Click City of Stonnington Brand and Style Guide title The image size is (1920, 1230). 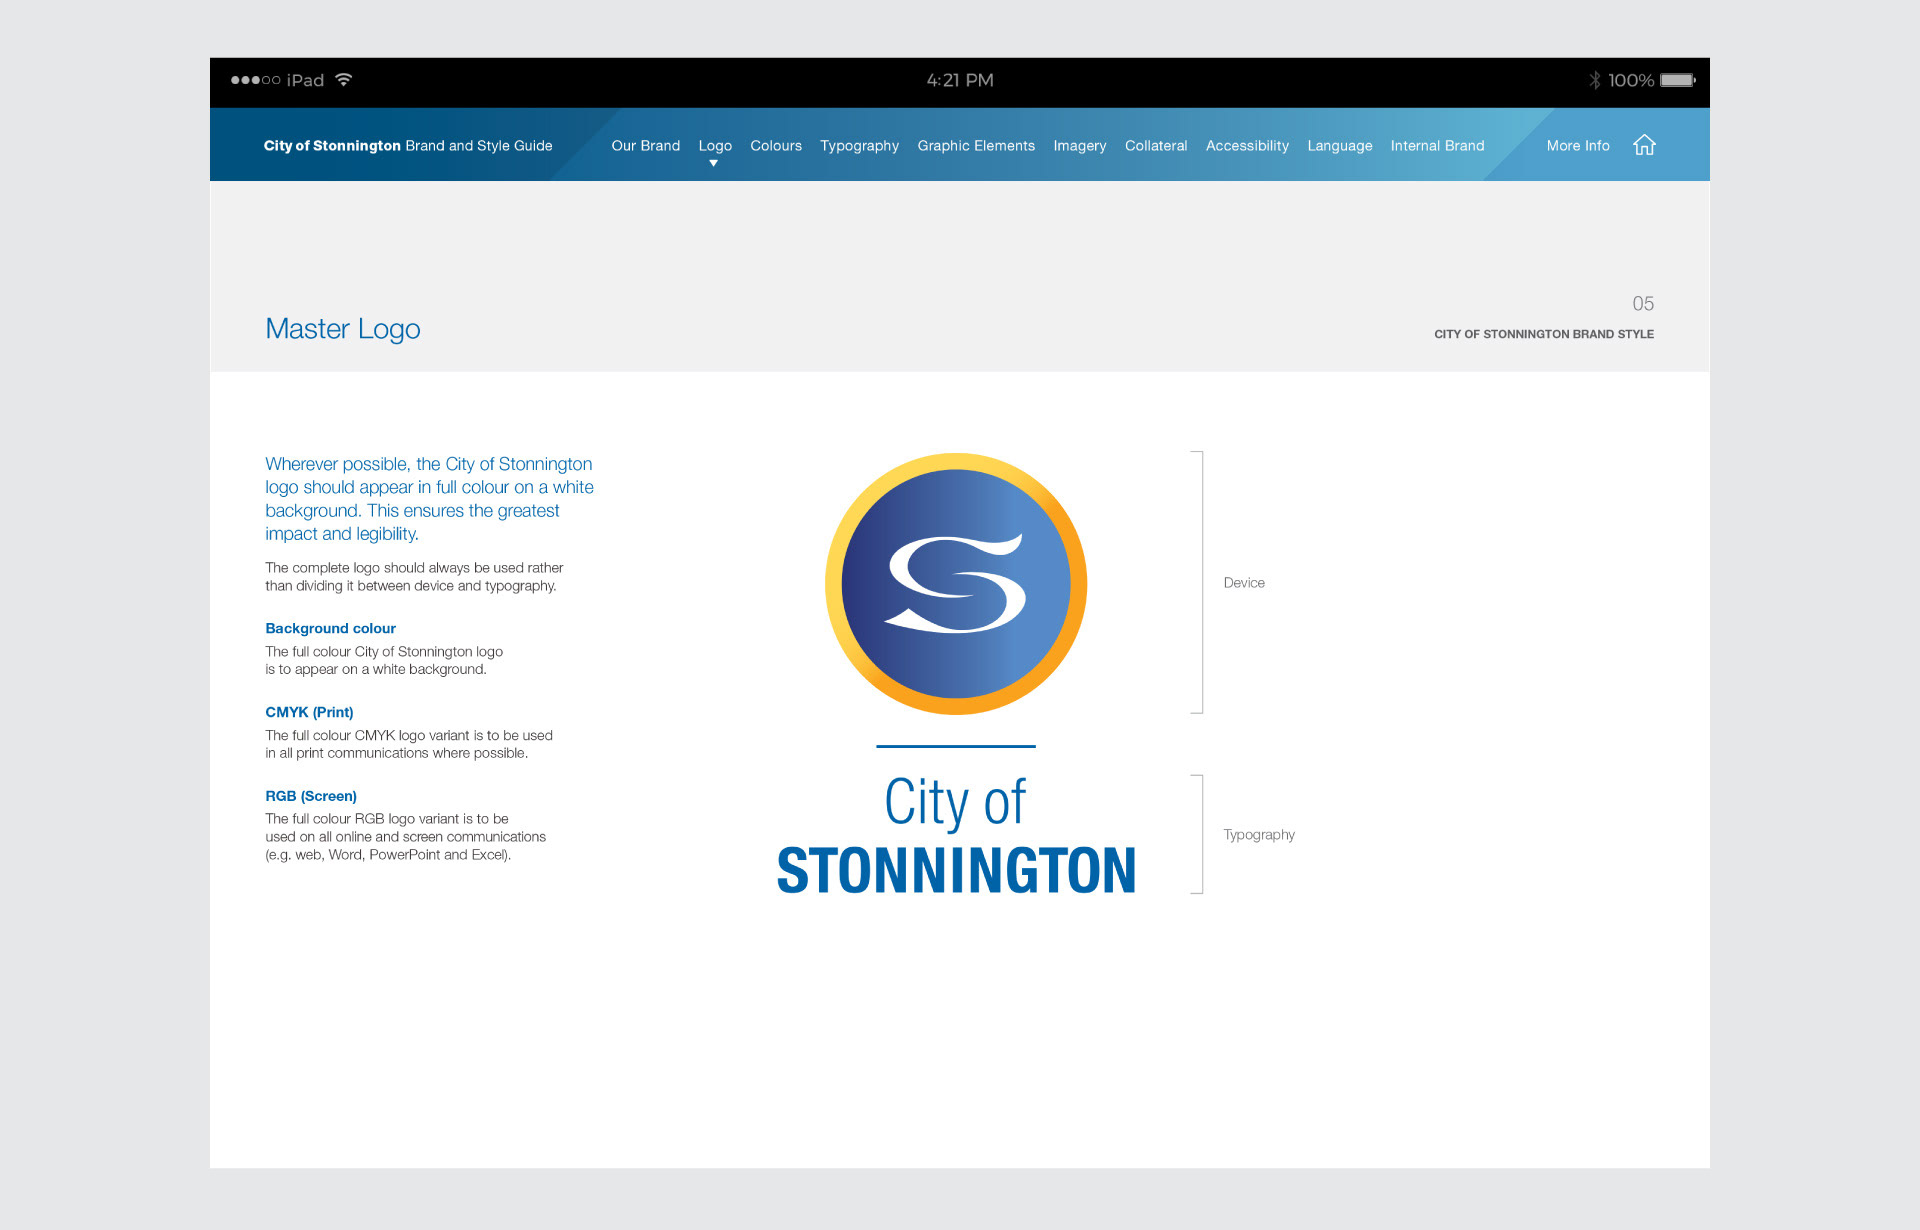pyautogui.click(x=408, y=146)
